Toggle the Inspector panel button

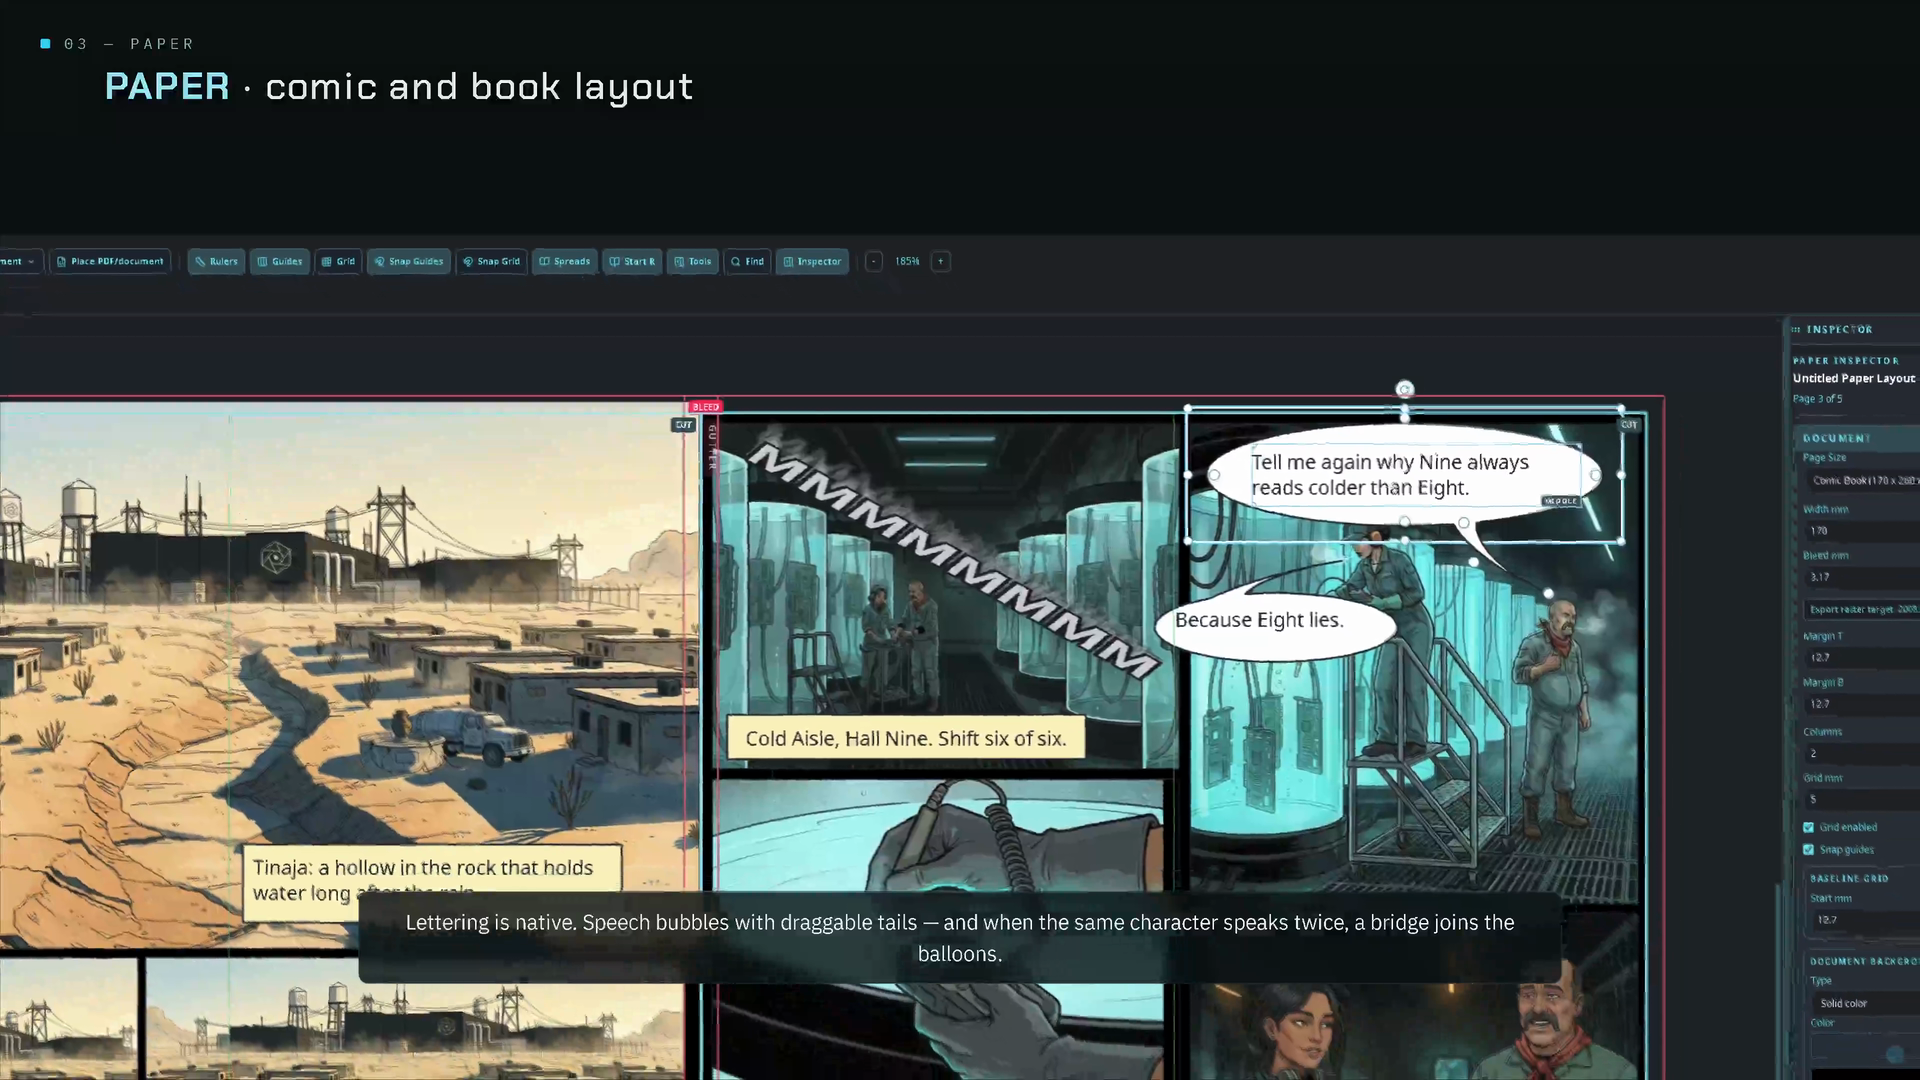(812, 262)
